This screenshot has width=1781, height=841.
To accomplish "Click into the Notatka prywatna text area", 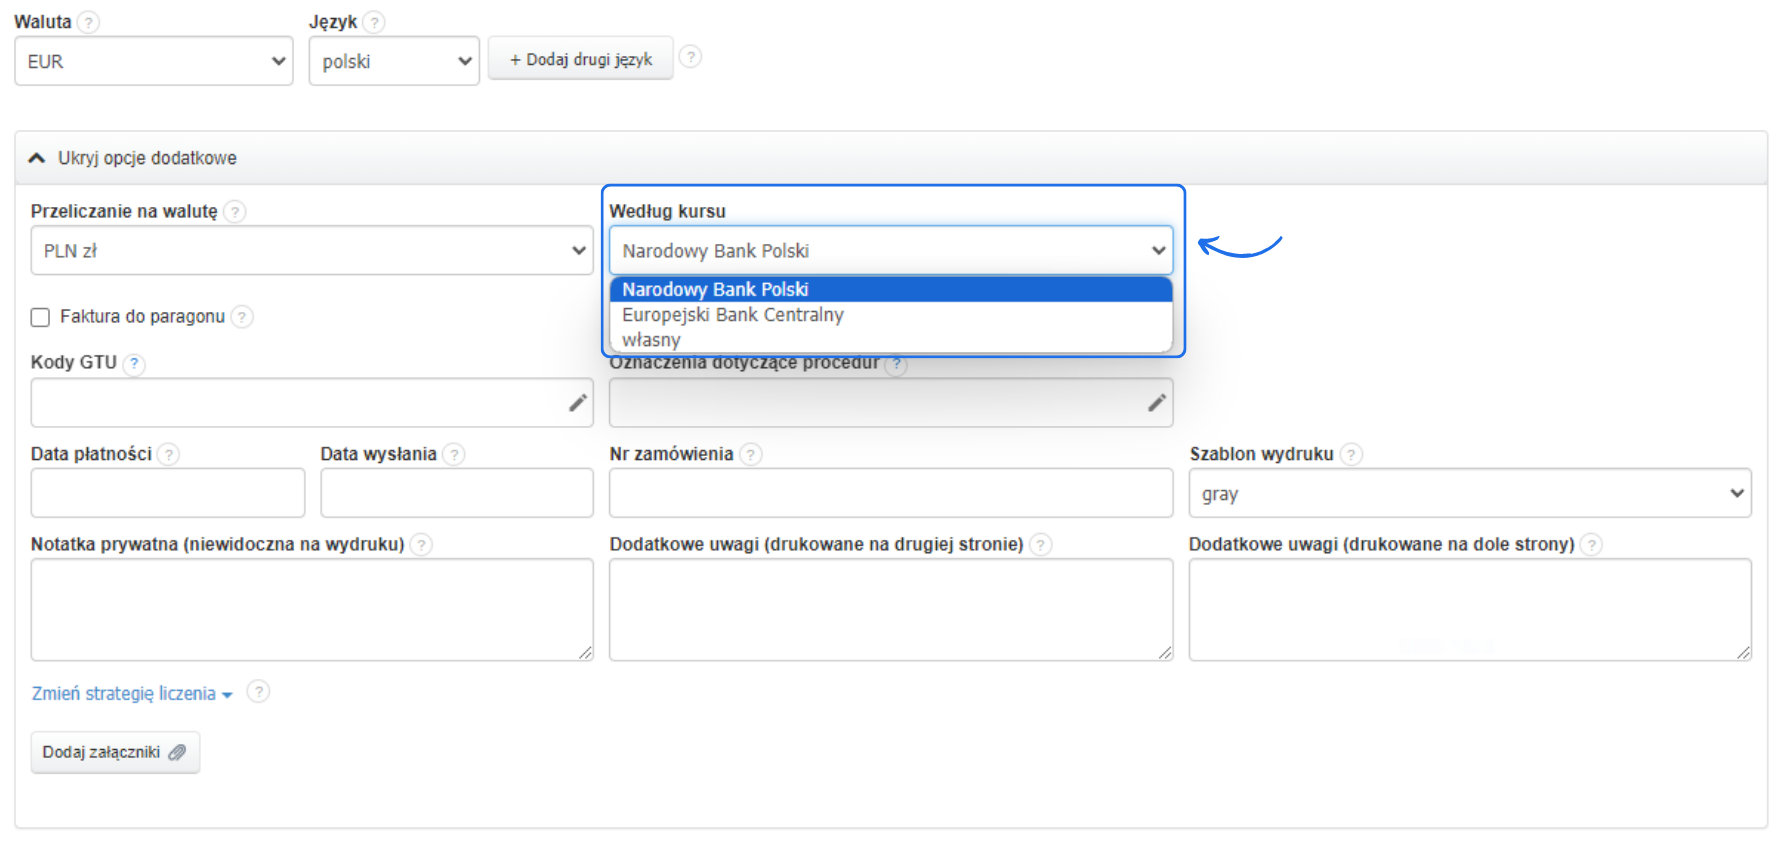I will point(312,609).
